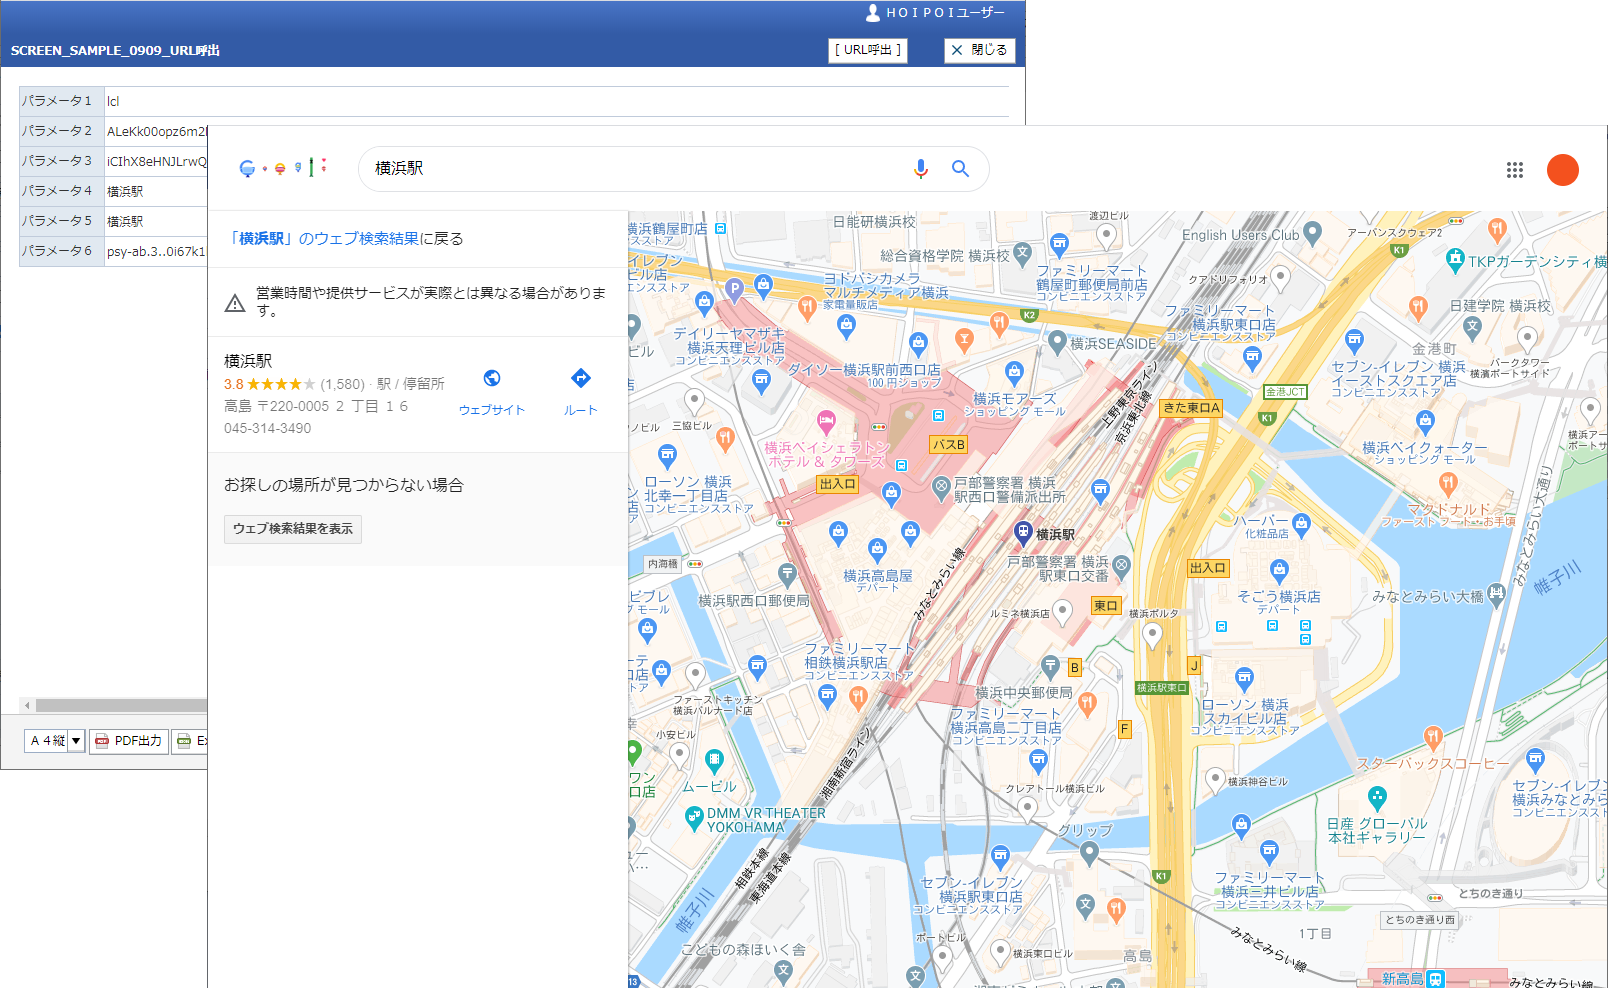Click the ルート directions arrow icon

(580, 378)
